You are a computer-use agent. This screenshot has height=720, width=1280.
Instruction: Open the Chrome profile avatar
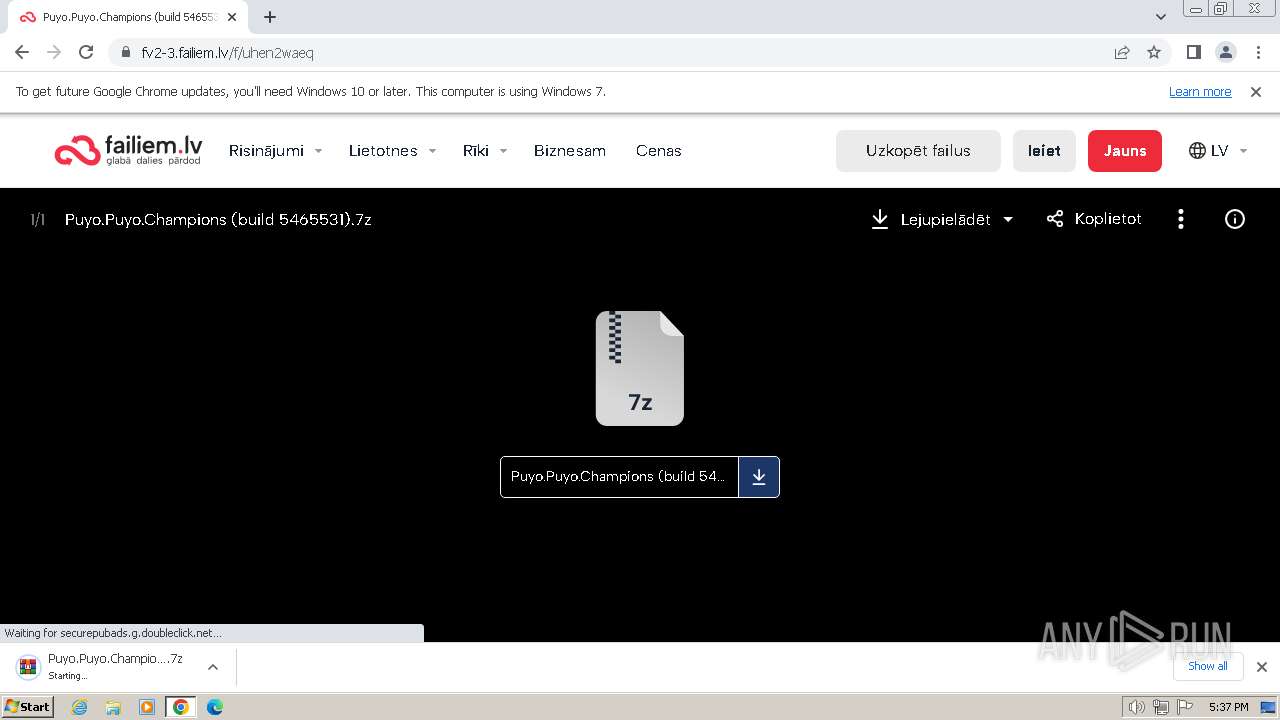coord(1225,53)
